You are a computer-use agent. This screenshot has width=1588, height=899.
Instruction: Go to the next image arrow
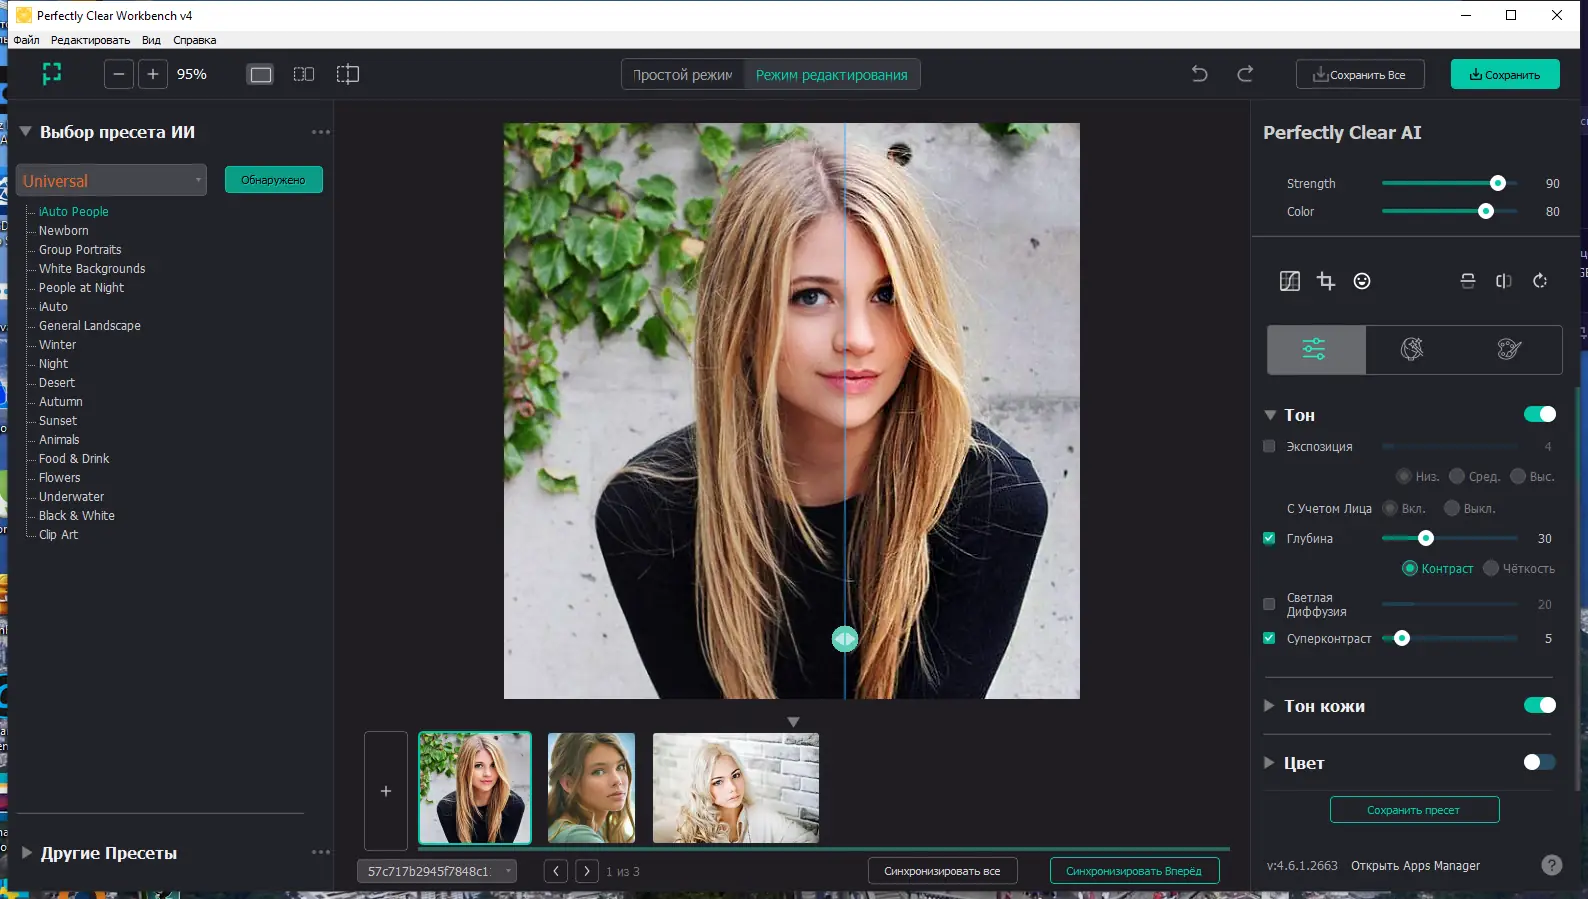click(x=587, y=871)
